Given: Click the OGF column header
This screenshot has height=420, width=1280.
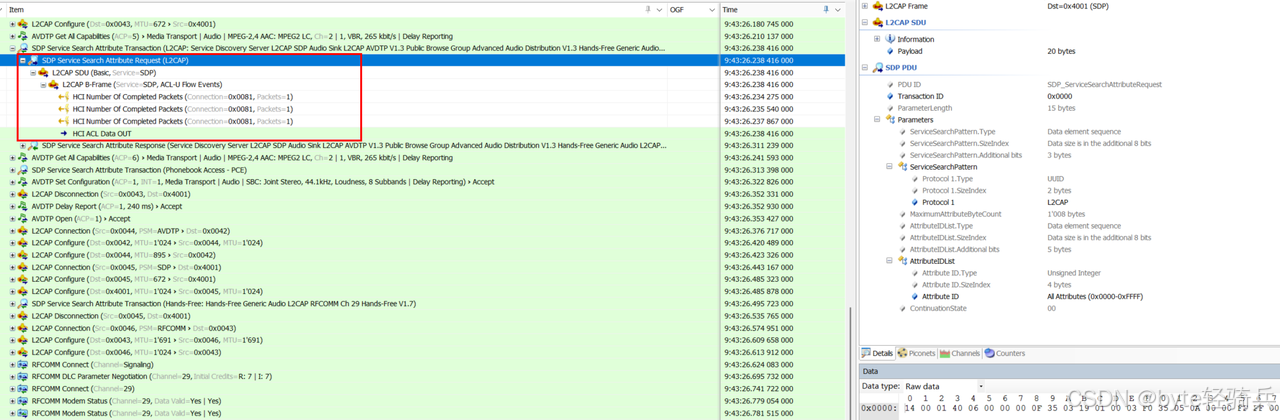Looking at the screenshot, I should point(677,9).
